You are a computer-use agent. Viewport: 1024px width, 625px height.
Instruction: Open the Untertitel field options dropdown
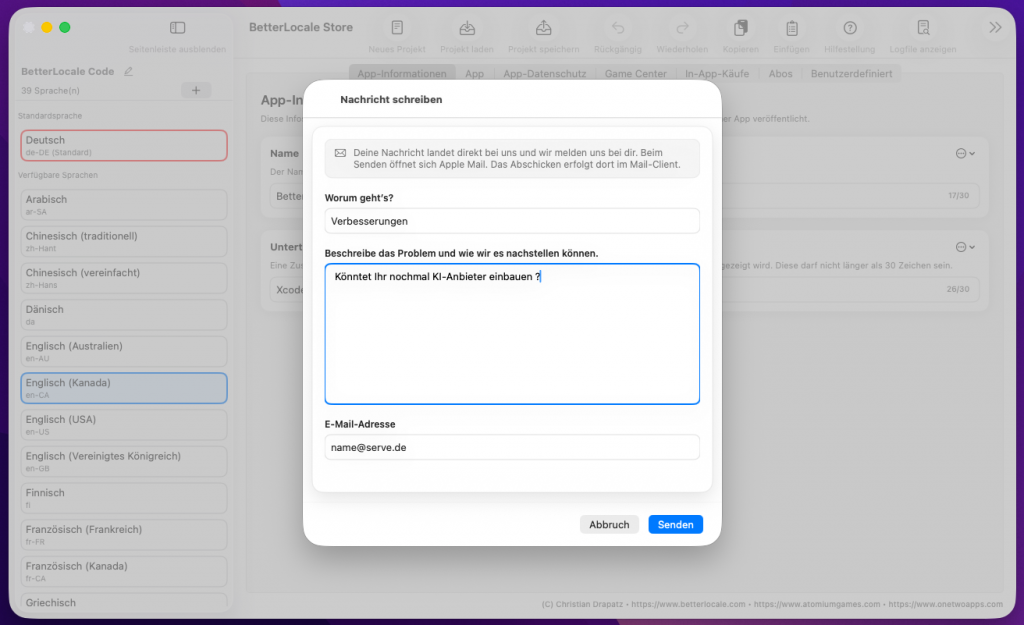(x=965, y=246)
